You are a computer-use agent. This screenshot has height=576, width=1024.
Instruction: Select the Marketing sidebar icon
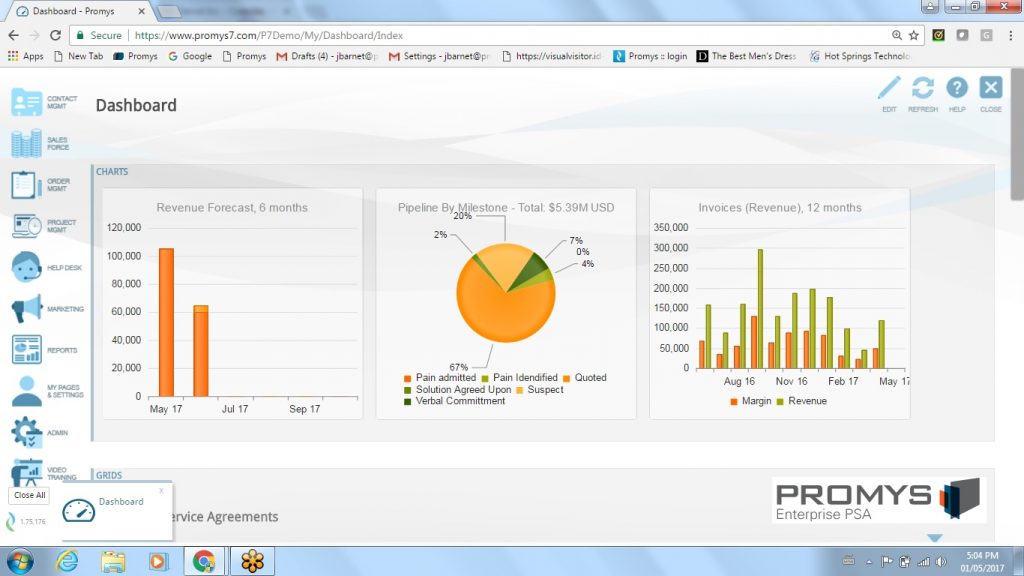pos(27,307)
